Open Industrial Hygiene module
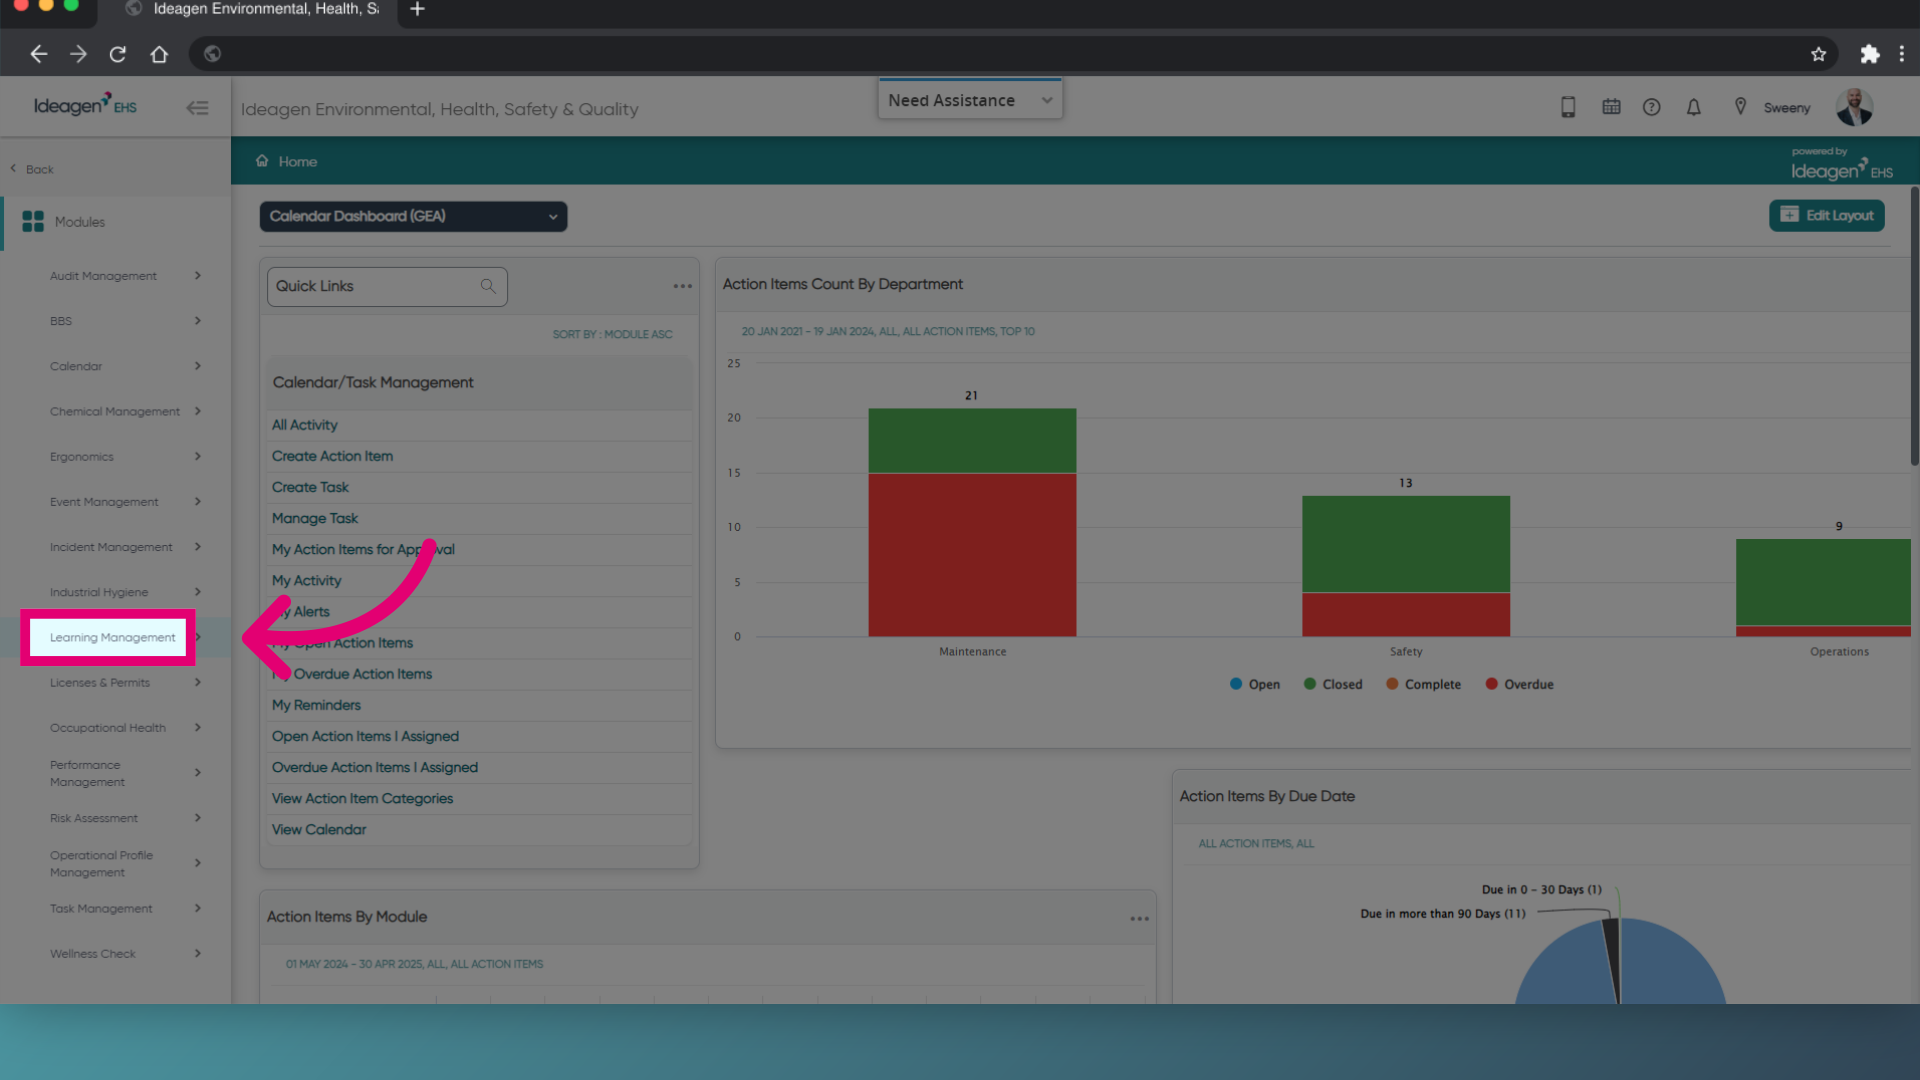This screenshot has height=1080, width=1920. click(x=99, y=592)
